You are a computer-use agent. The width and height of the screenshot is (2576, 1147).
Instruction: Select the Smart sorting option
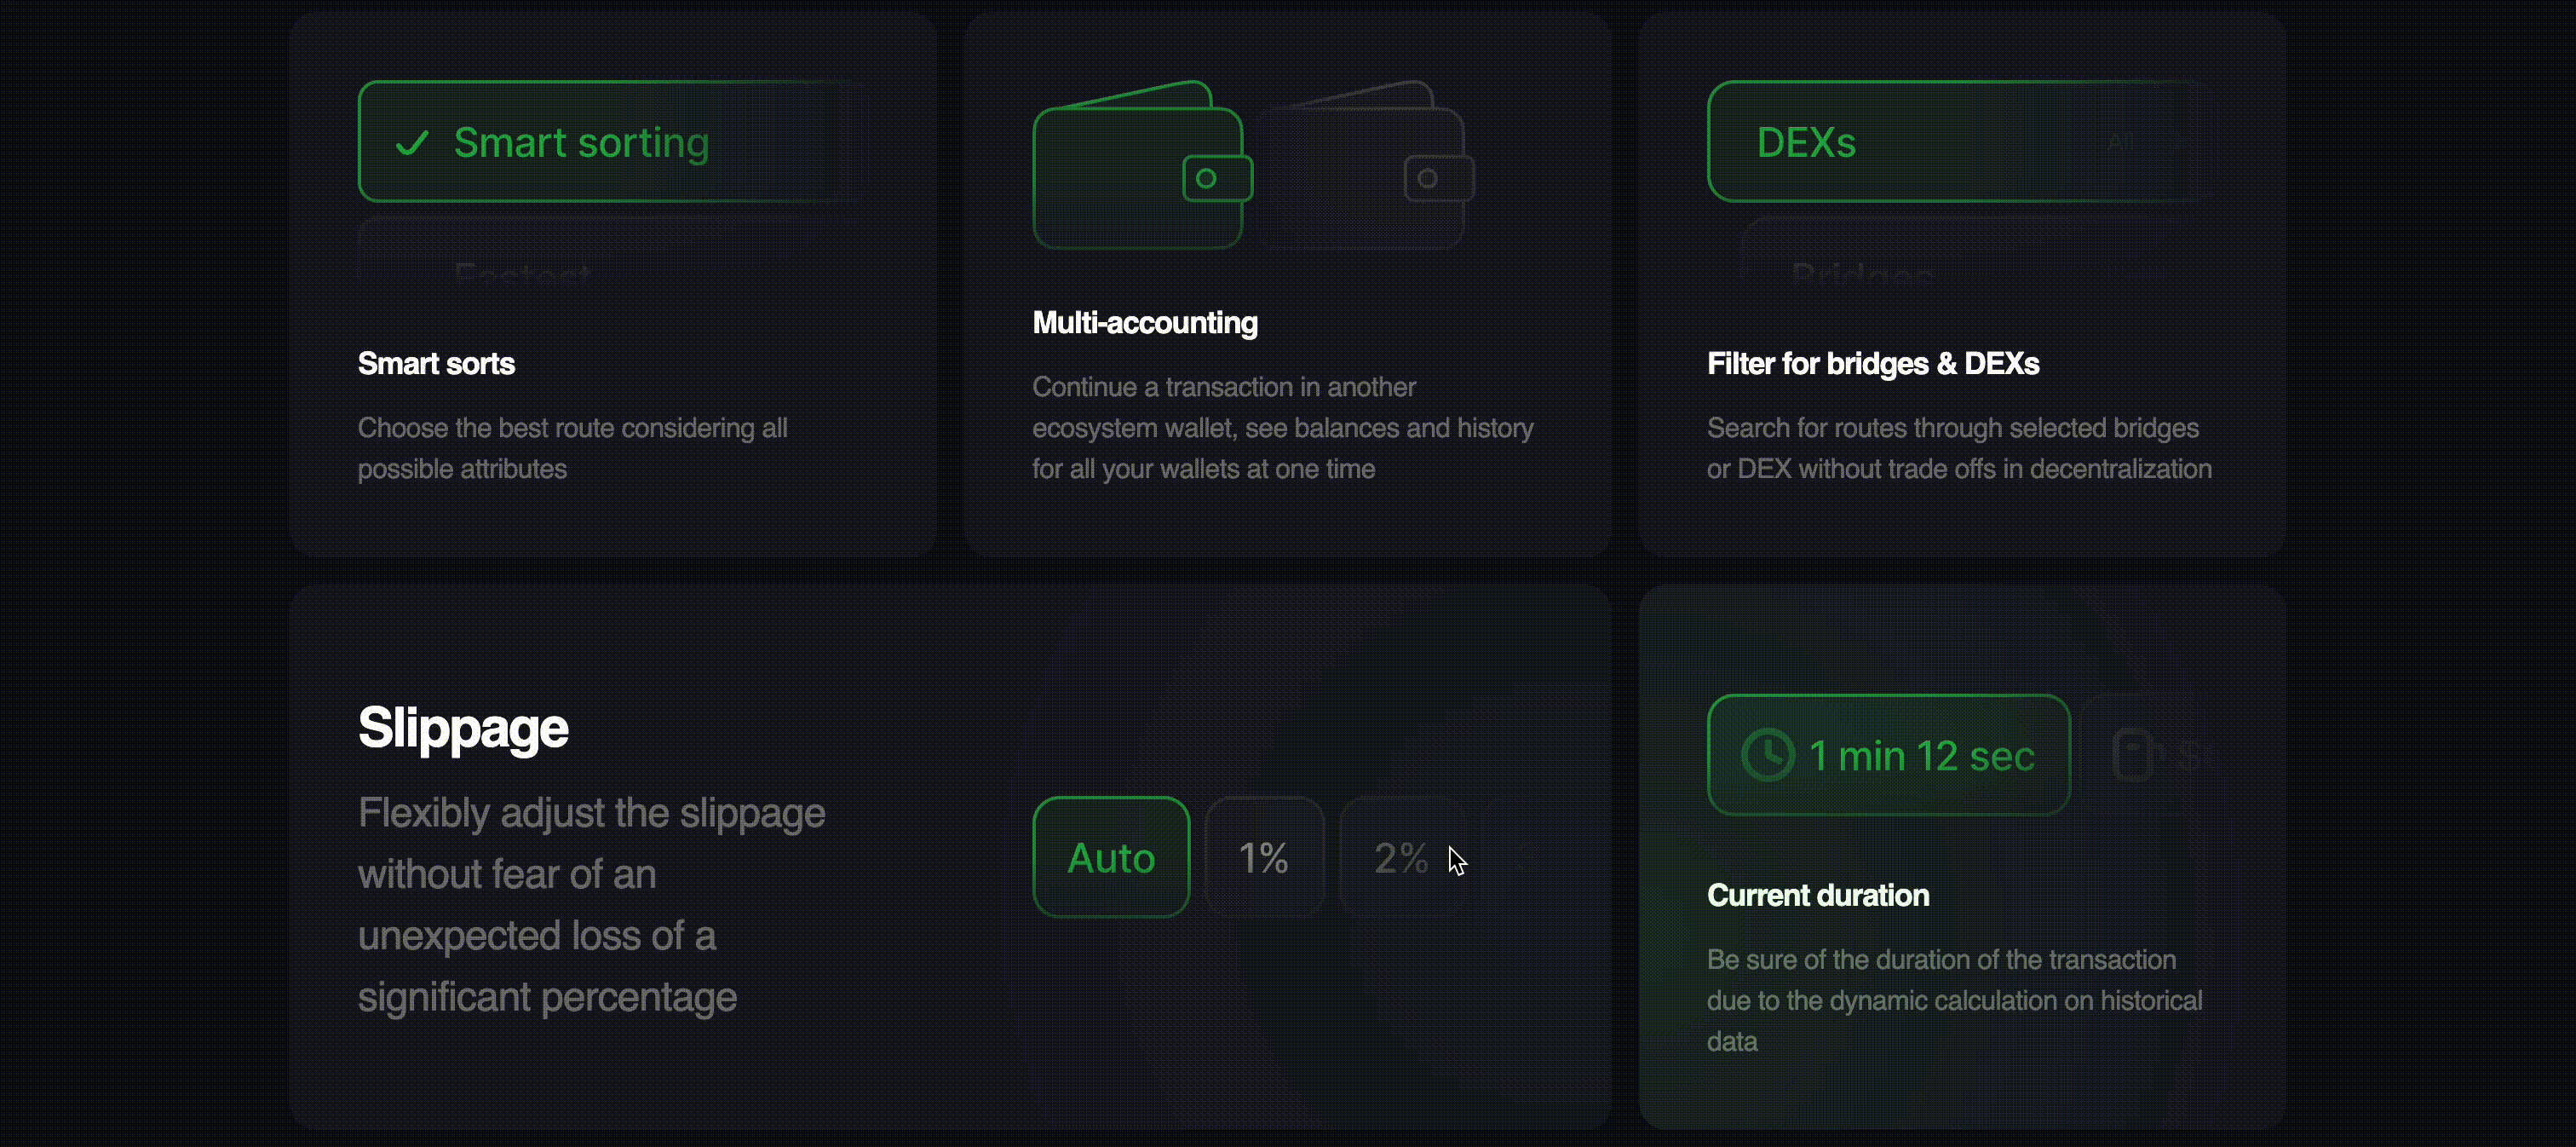click(x=610, y=142)
